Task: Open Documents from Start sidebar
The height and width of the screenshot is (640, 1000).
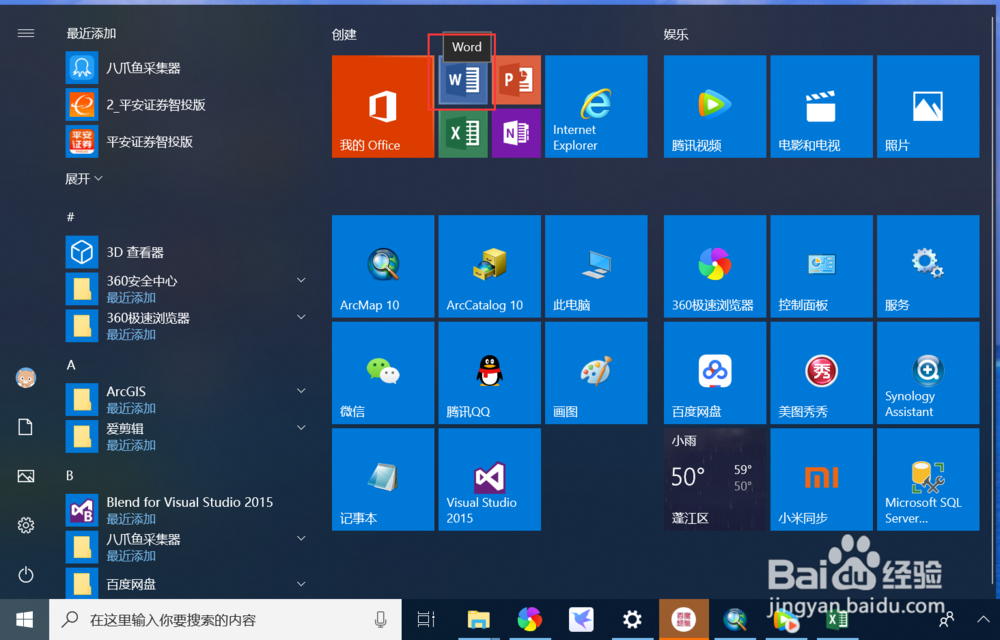Action: 26,426
